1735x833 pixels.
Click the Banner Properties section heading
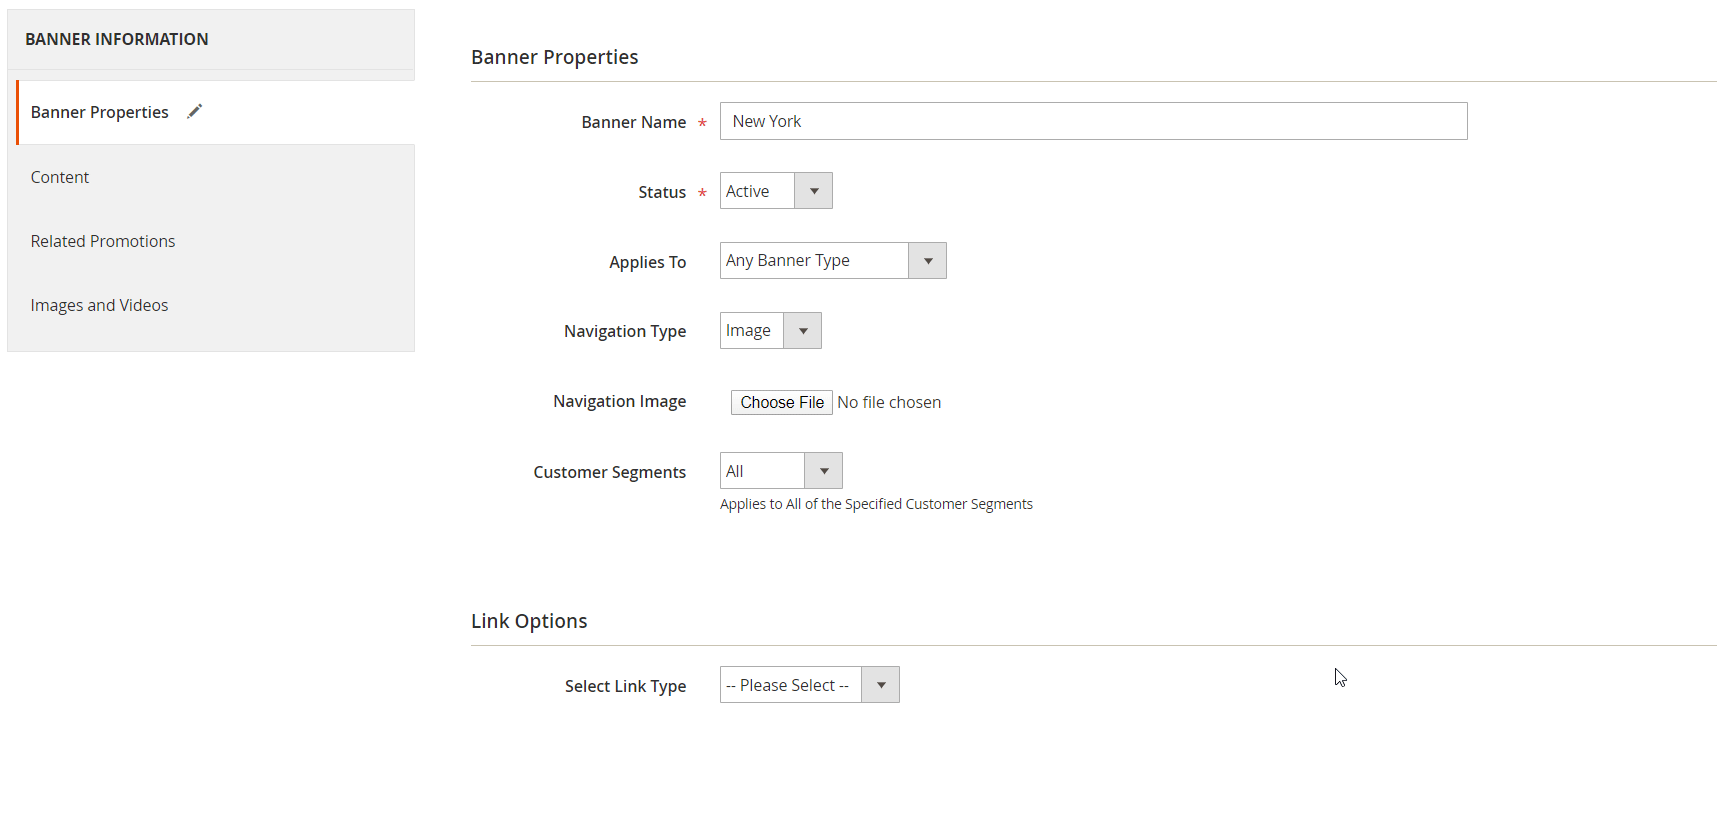click(555, 57)
